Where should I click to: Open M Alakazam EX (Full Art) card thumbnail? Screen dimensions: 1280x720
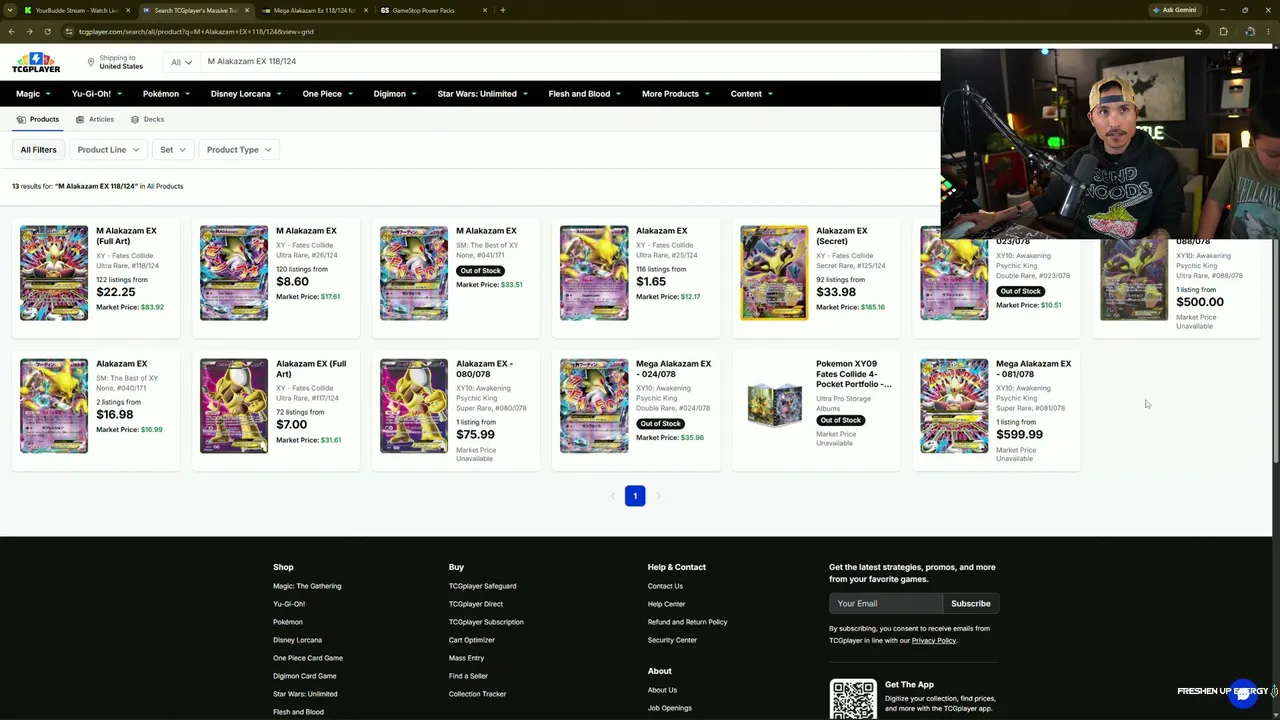point(54,273)
